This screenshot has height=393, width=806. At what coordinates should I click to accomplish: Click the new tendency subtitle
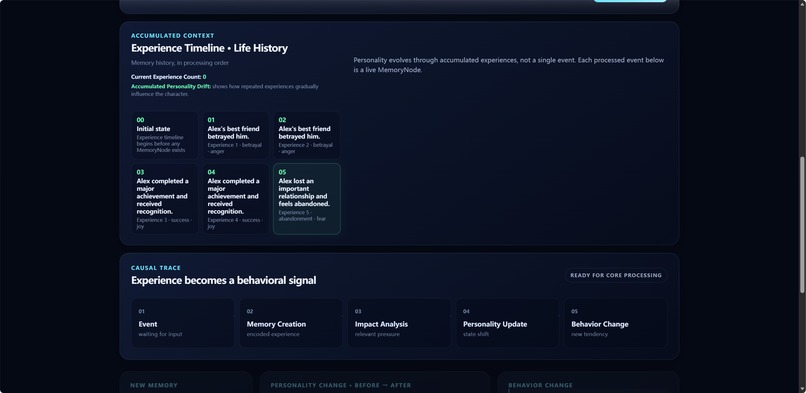[590, 334]
